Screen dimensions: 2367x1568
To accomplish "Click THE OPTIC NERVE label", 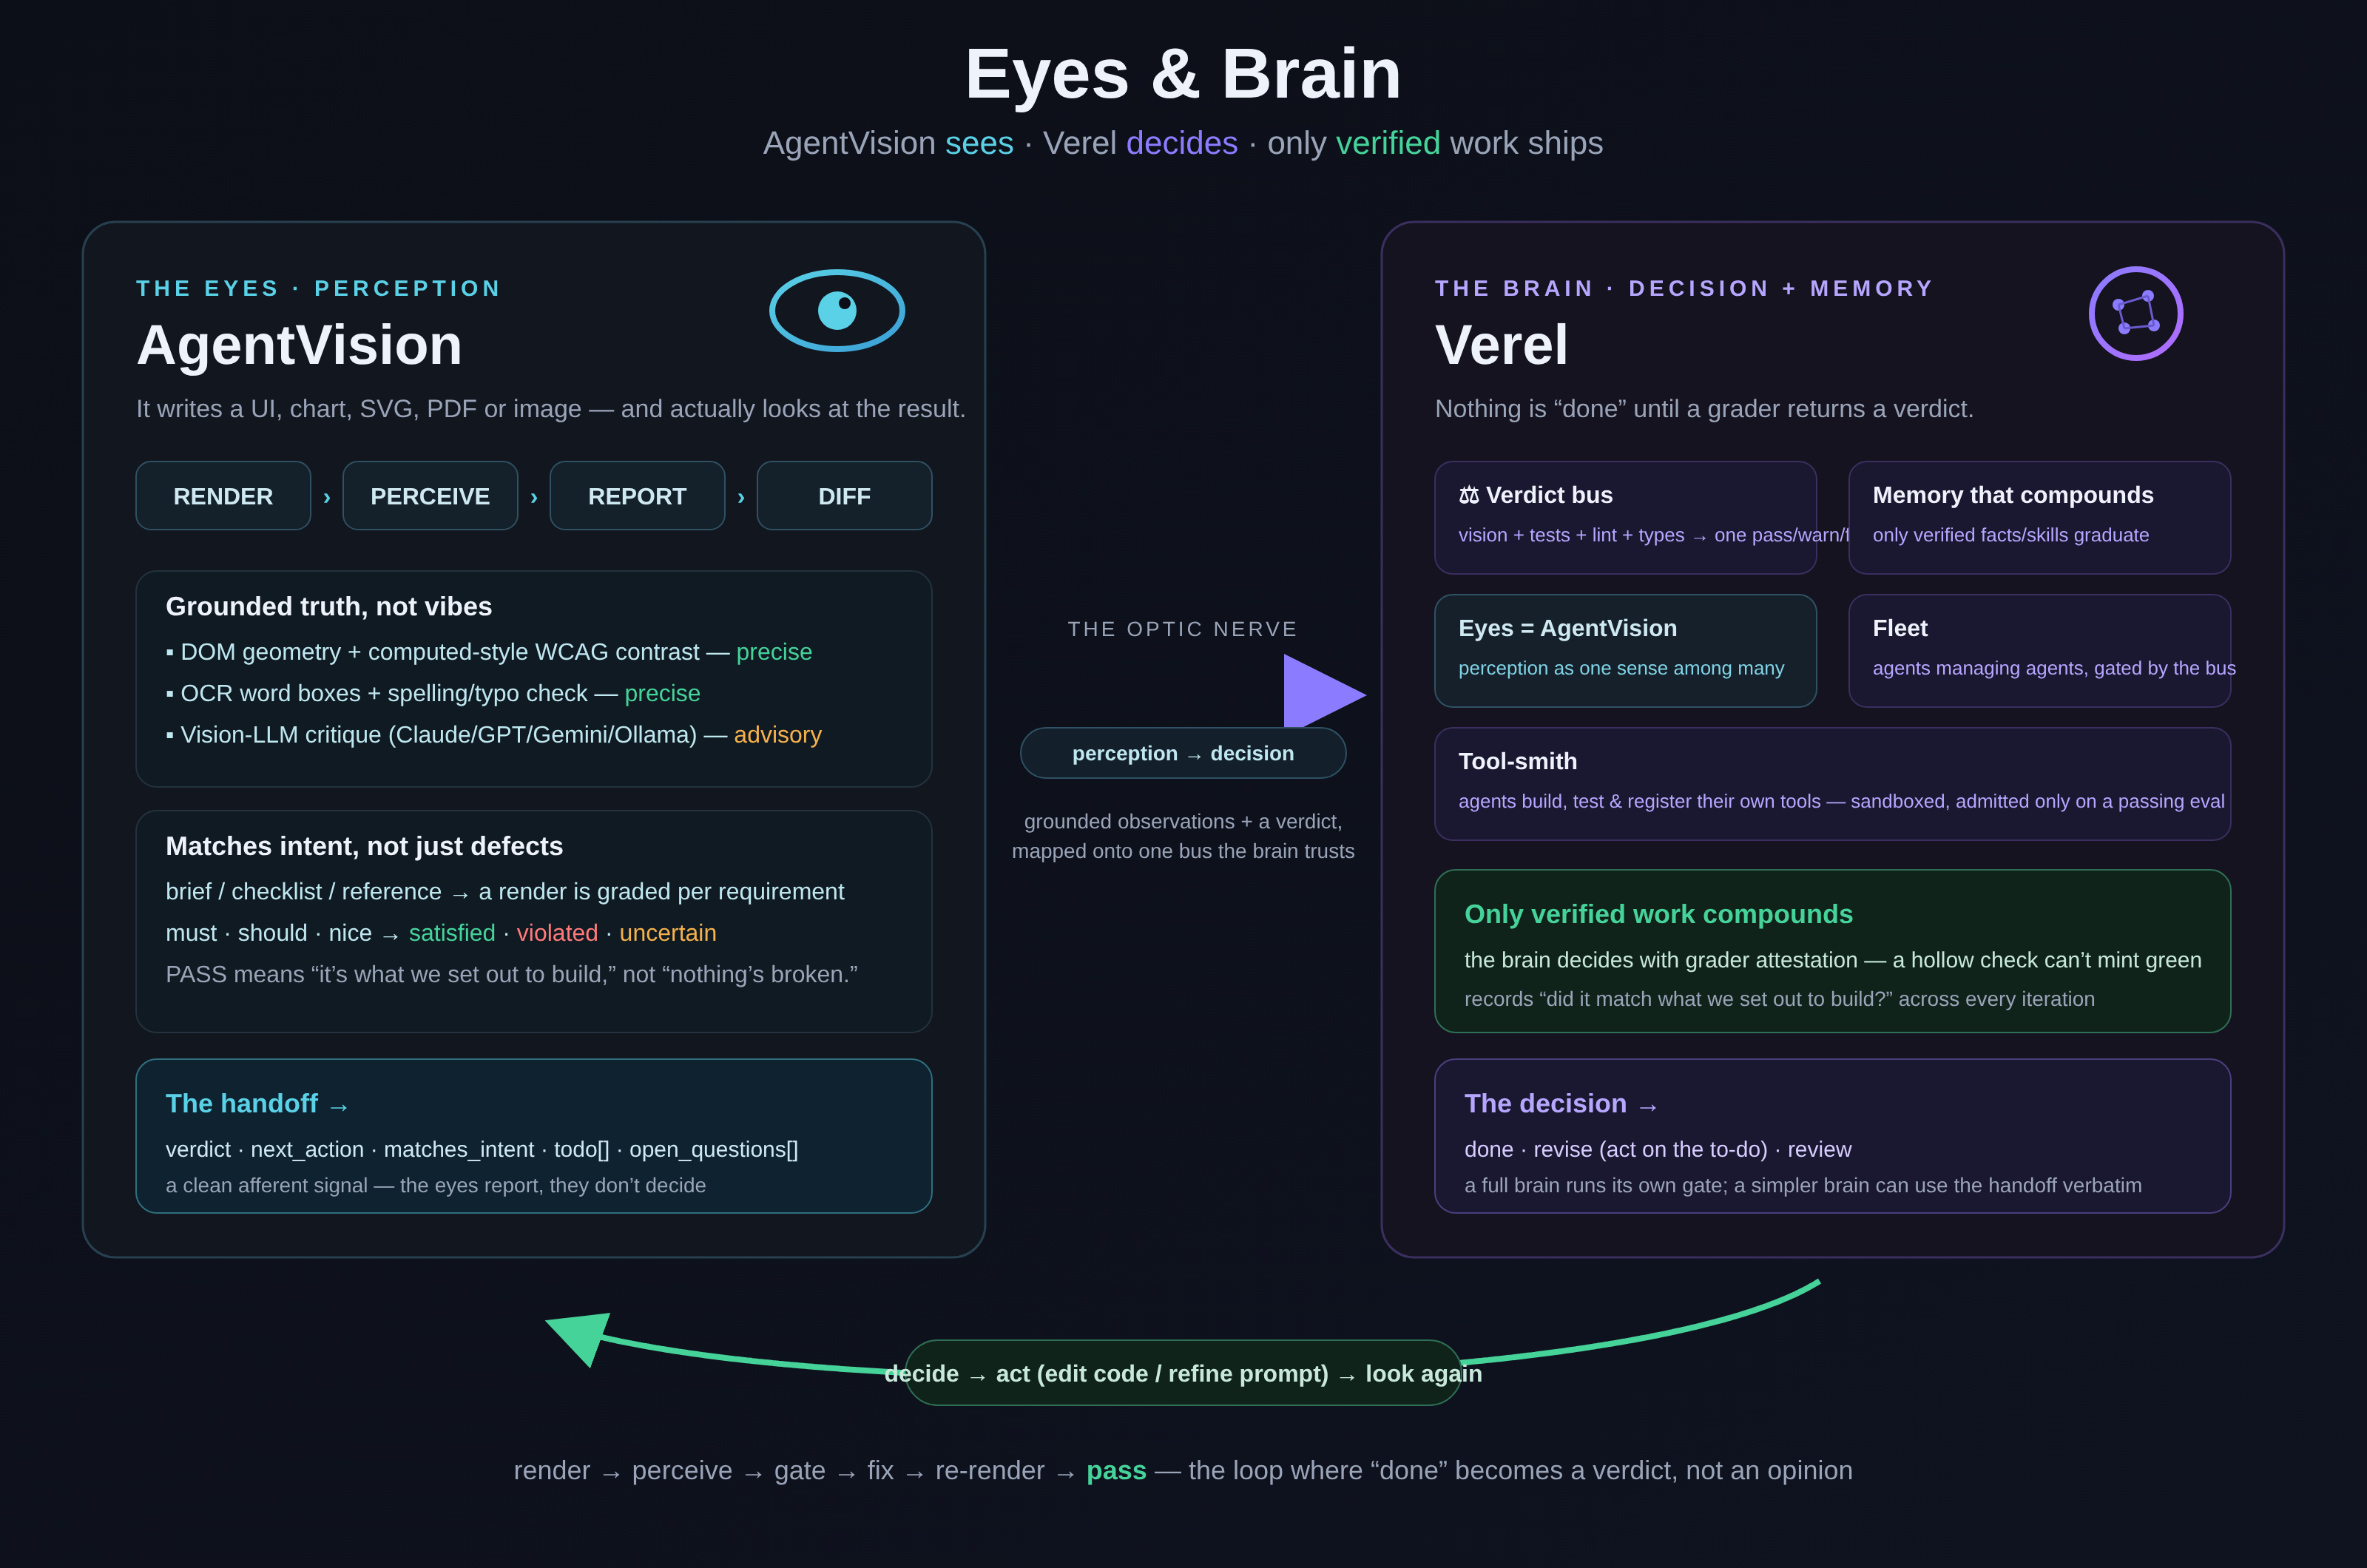I will pos(1183,629).
